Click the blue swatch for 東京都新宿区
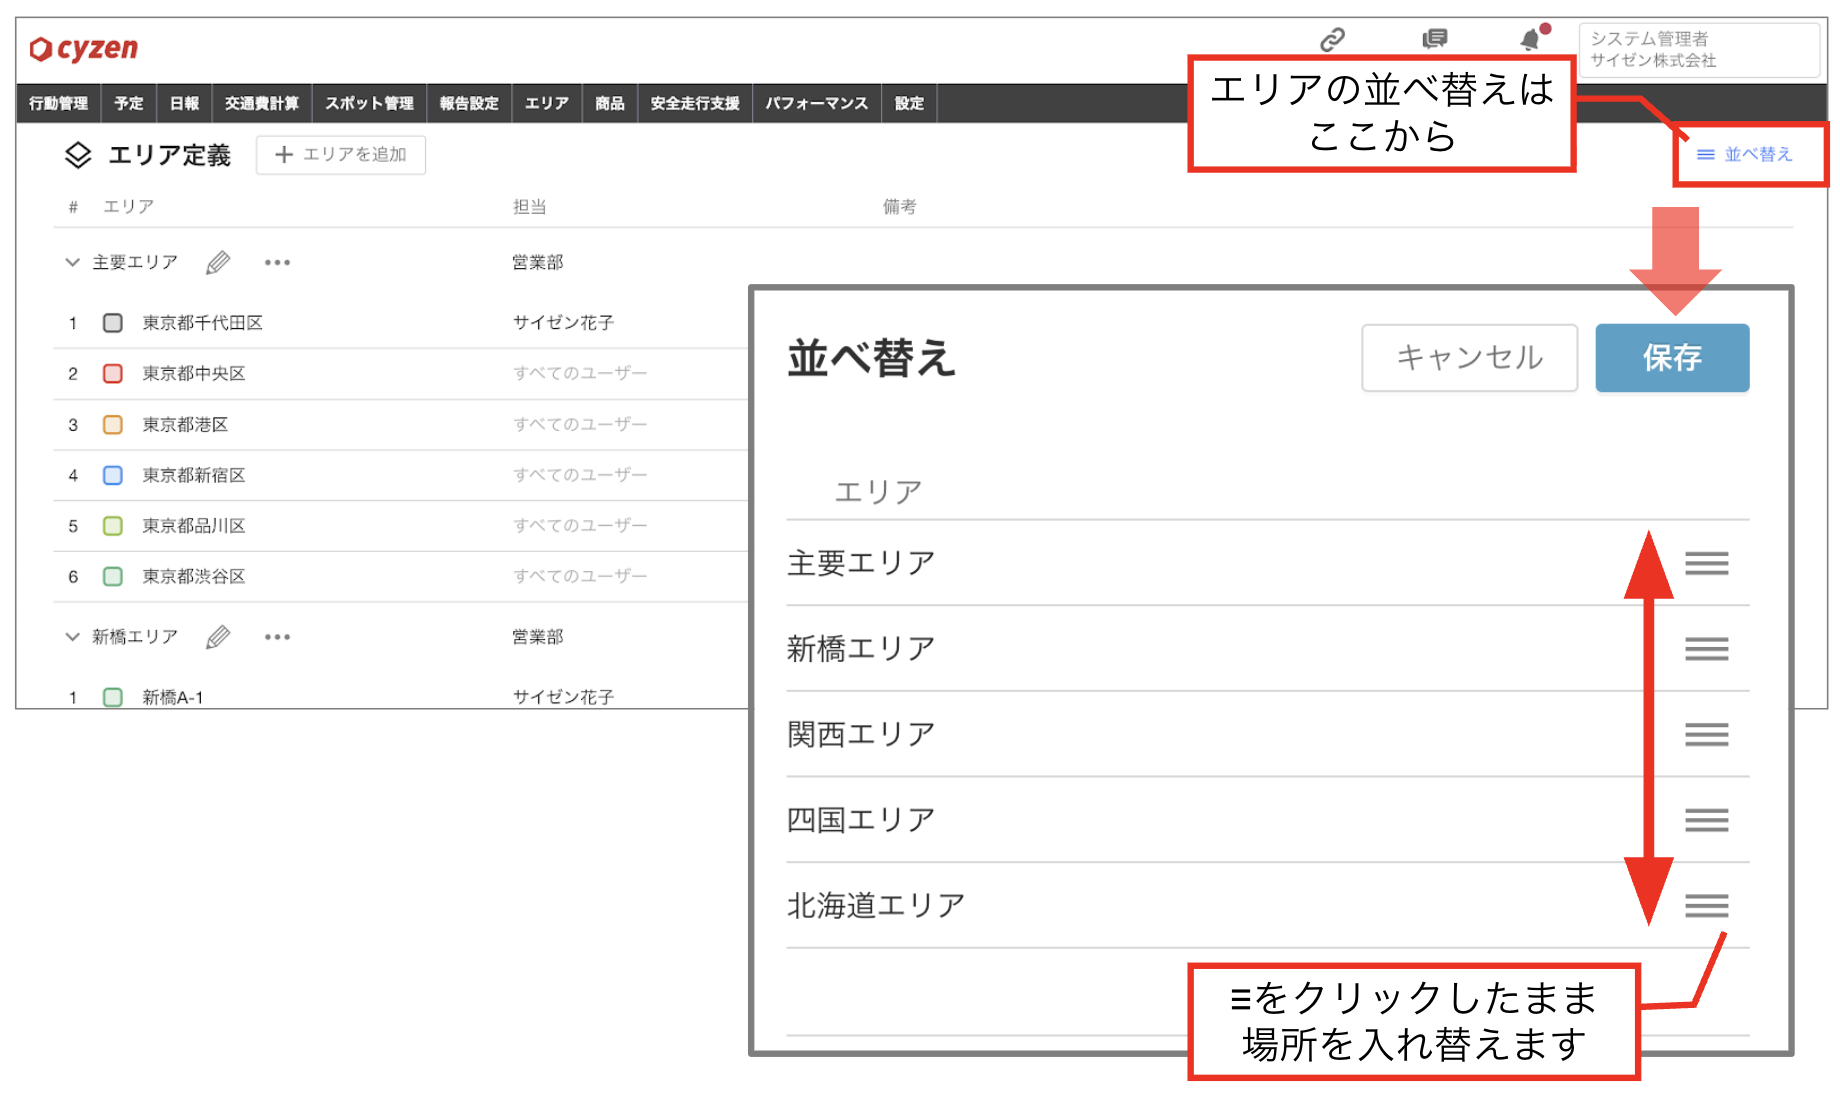 click(x=113, y=475)
